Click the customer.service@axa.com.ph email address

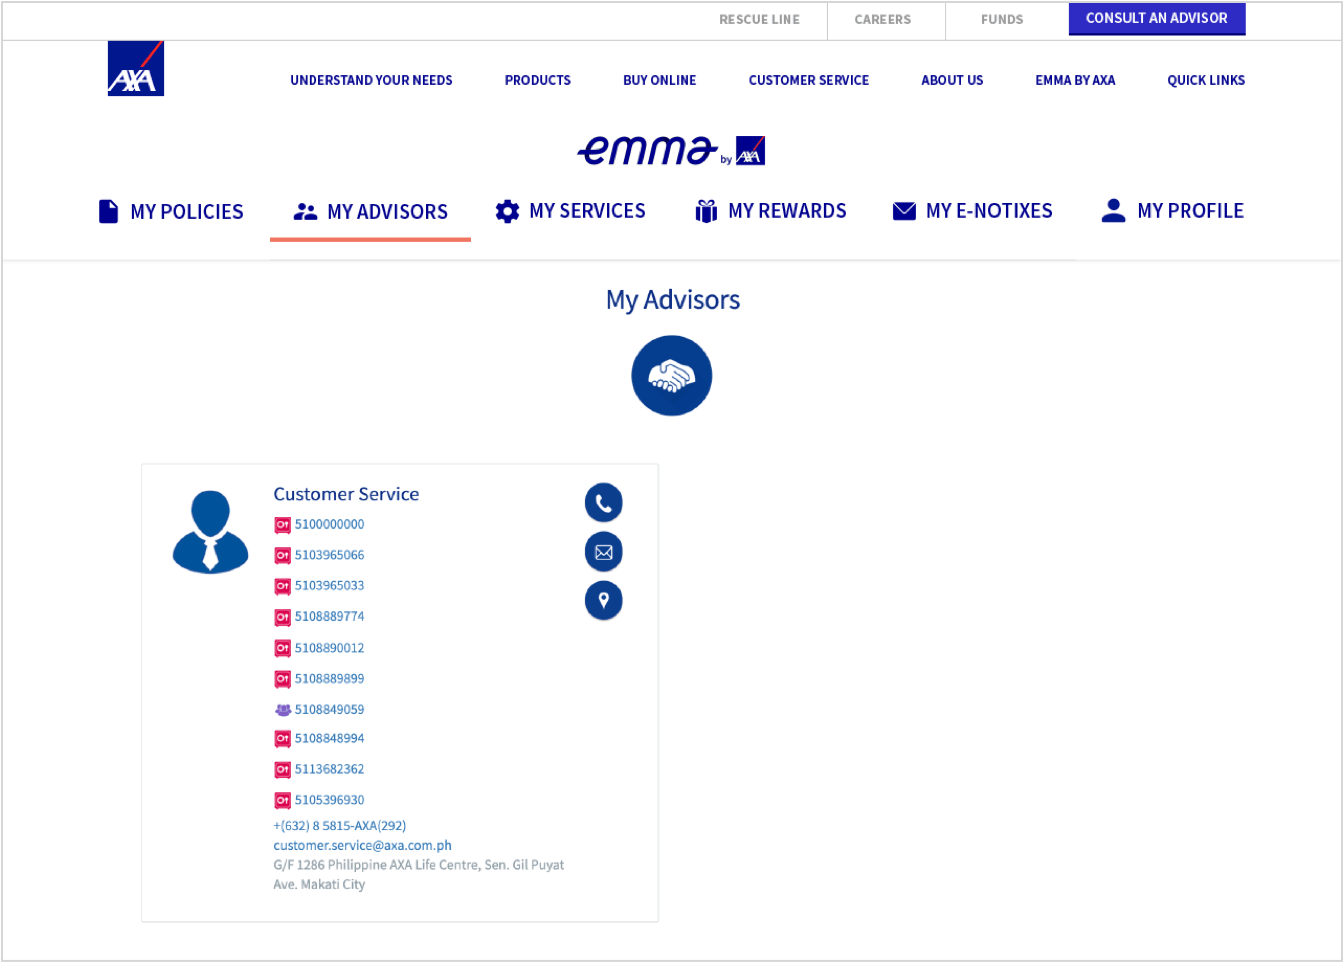(362, 845)
